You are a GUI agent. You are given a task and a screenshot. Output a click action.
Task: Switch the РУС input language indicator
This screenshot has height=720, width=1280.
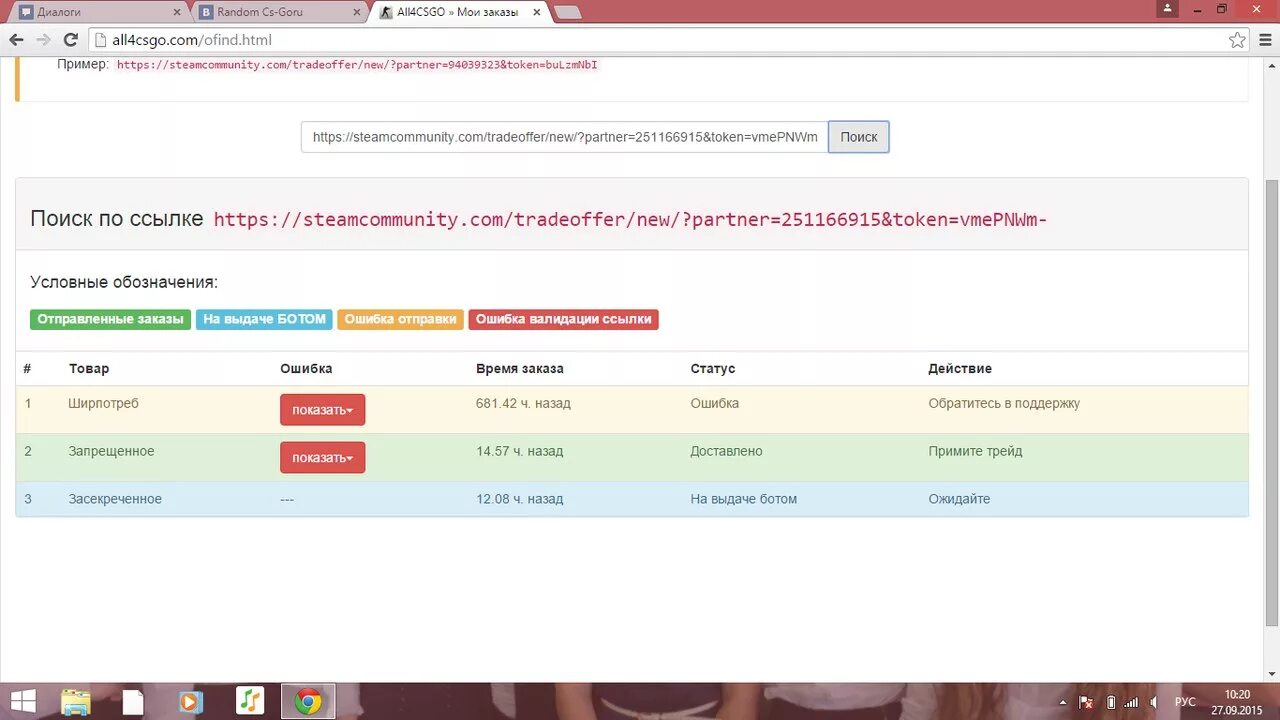pos(1185,702)
